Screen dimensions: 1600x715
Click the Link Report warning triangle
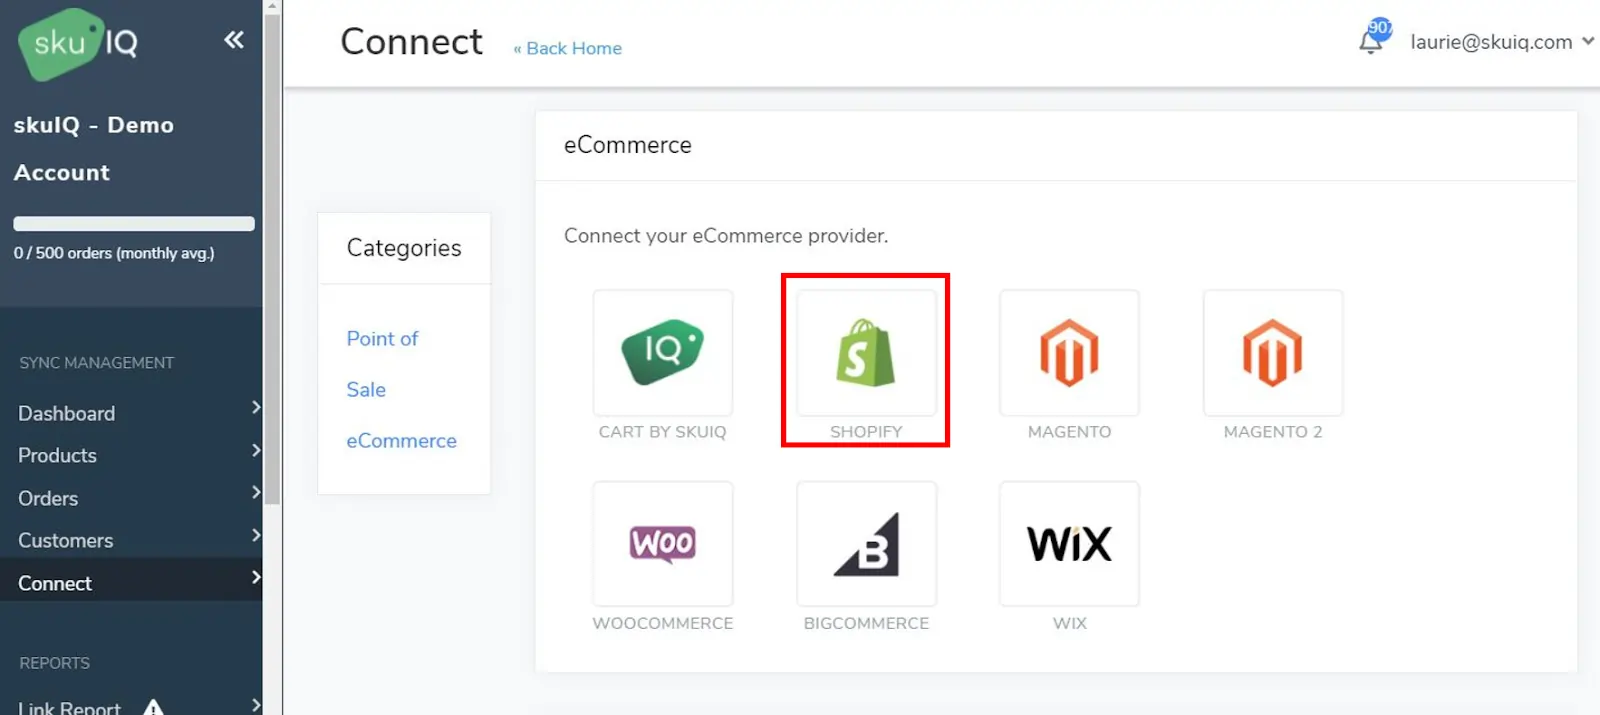(153, 707)
